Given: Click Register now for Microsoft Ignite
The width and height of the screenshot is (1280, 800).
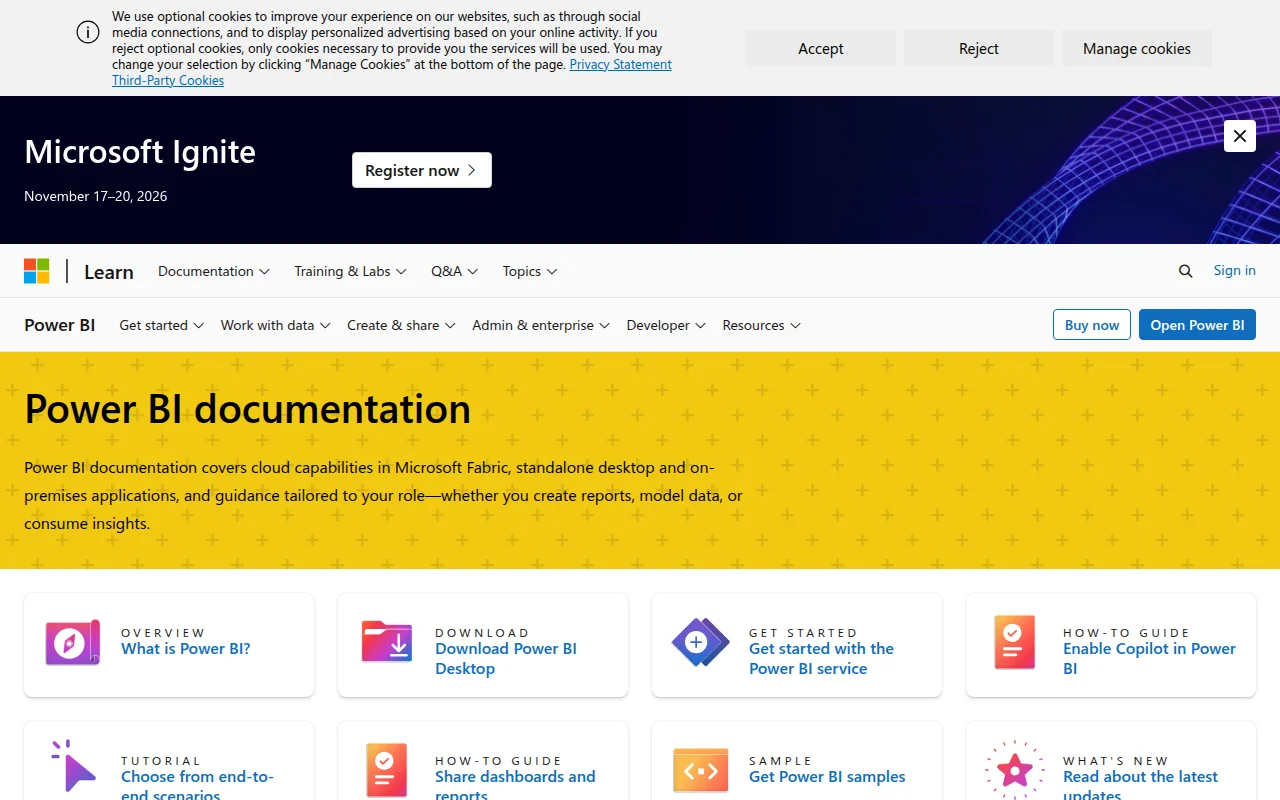Looking at the screenshot, I should pyautogui.click(x=422, y=170).
